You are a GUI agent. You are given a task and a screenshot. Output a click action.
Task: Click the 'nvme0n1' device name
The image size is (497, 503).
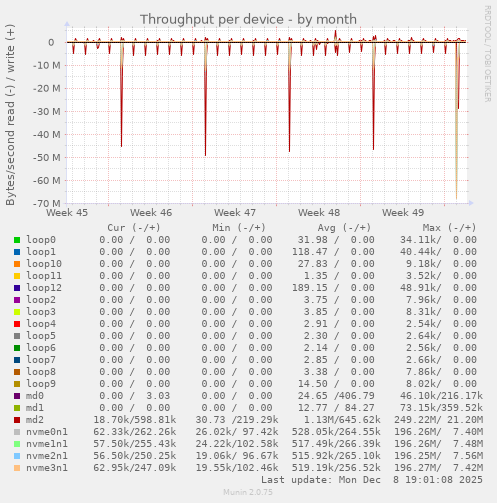point(47,432)
